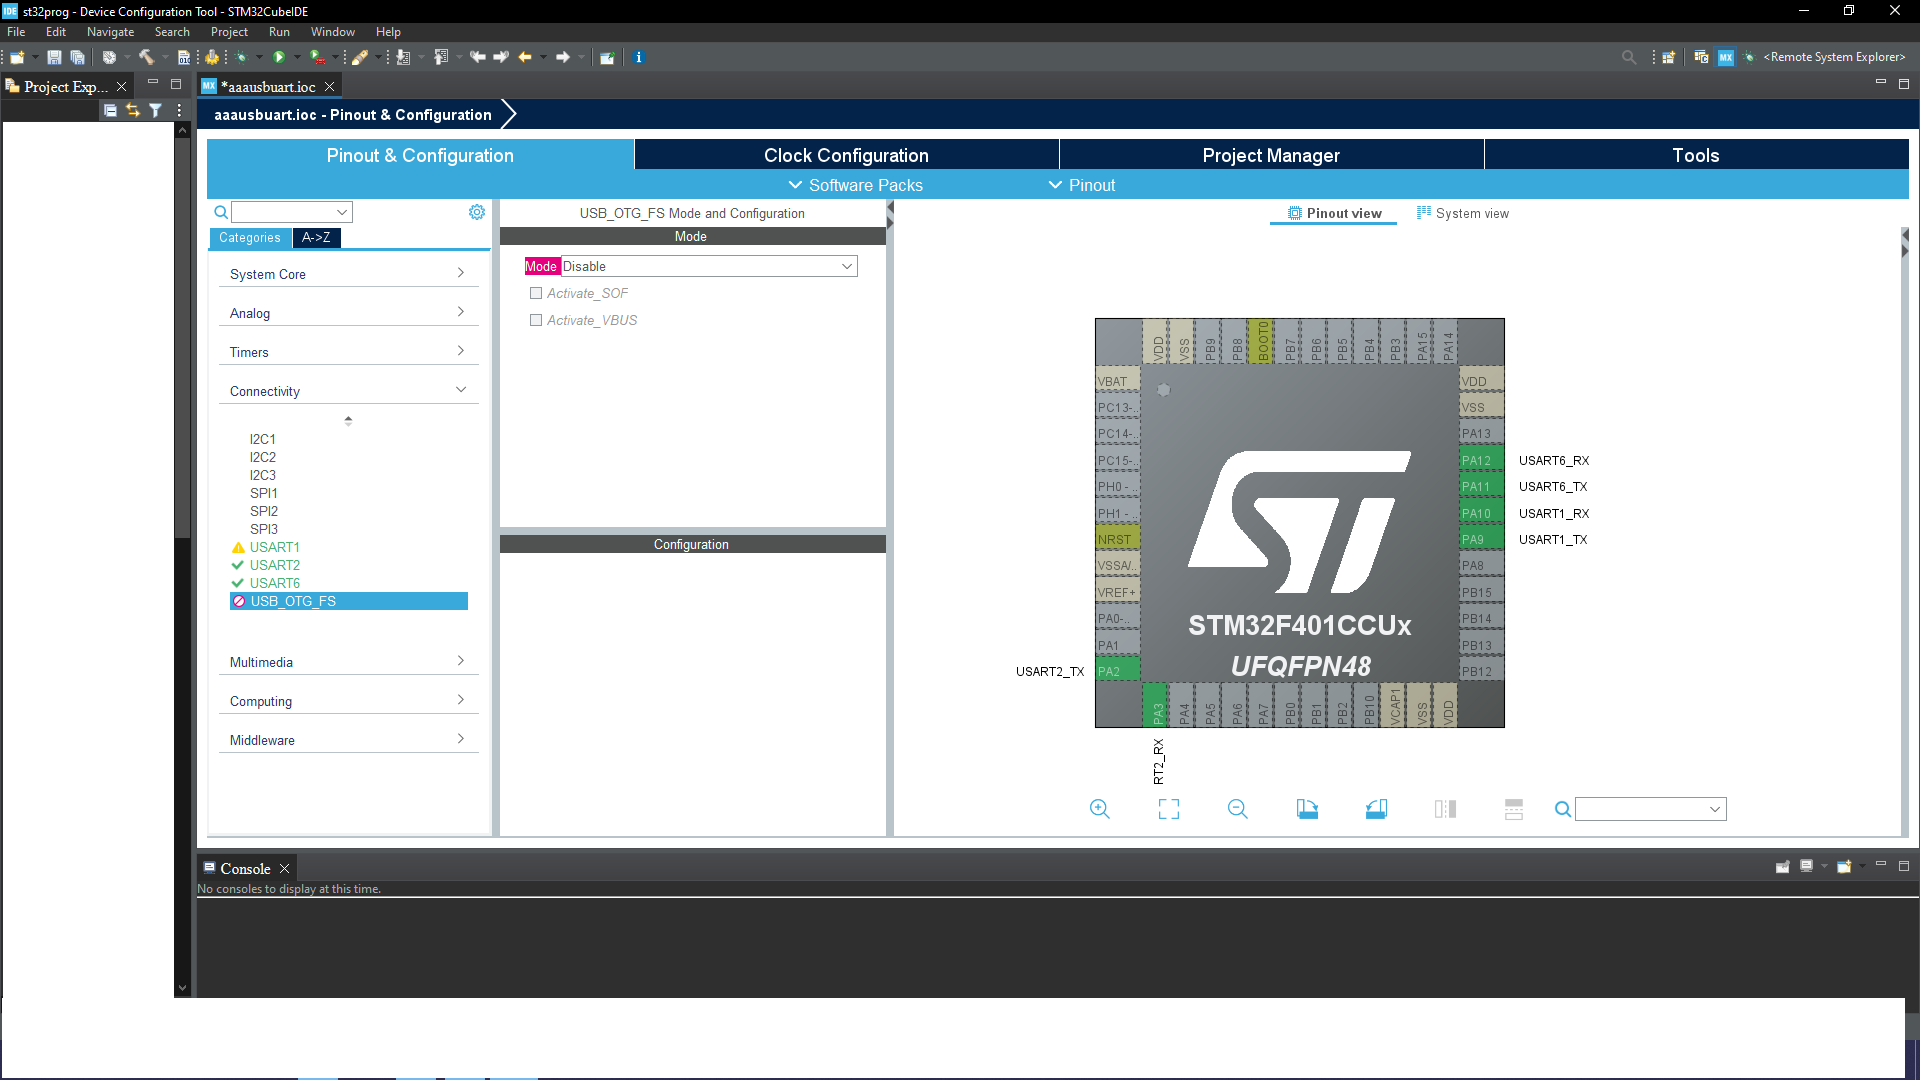Viewport: 1920px width, 1080px height.
Task: Open the Navigate menu
Action: tap(110, 32)
